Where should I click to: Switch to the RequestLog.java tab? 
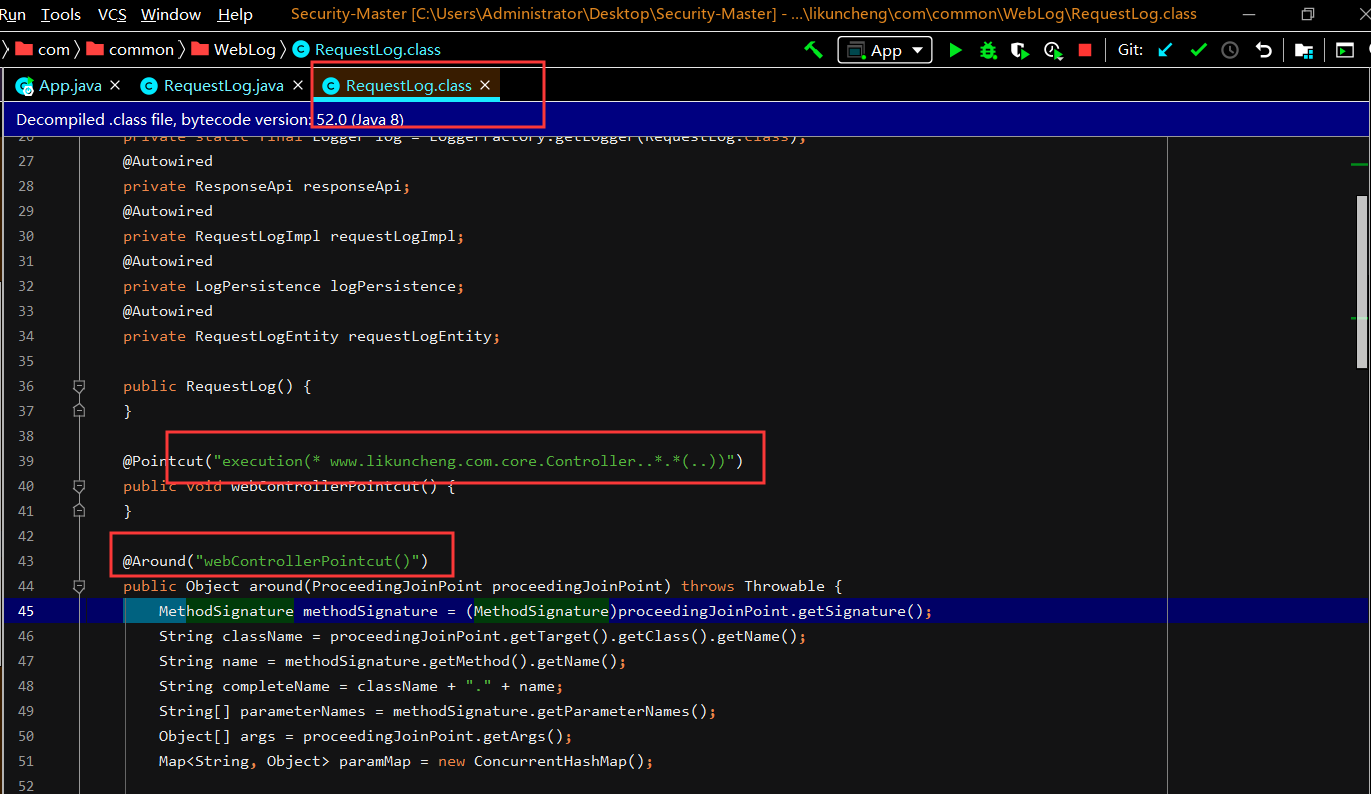coord(223,86)
